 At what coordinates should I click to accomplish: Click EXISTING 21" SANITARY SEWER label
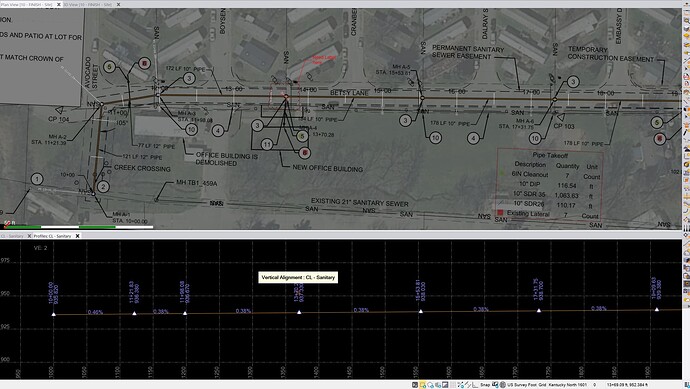360,202
